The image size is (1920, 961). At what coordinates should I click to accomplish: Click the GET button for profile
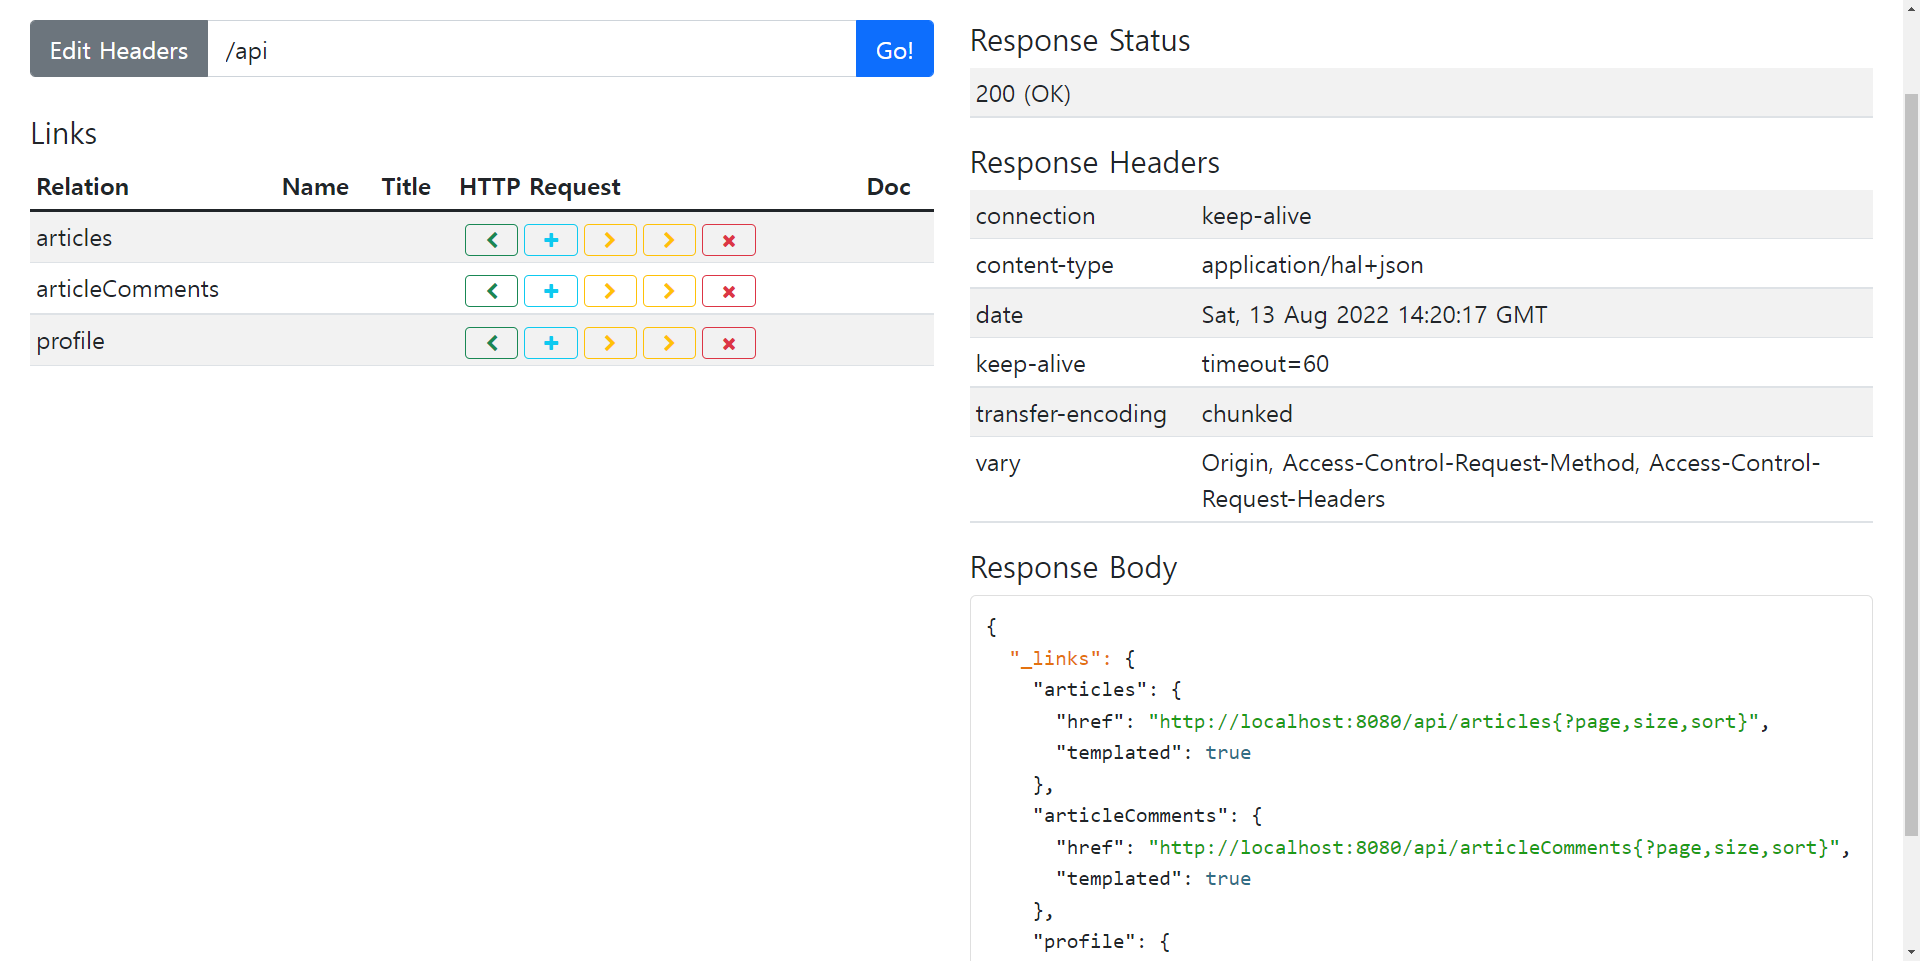tap(491, 343)
